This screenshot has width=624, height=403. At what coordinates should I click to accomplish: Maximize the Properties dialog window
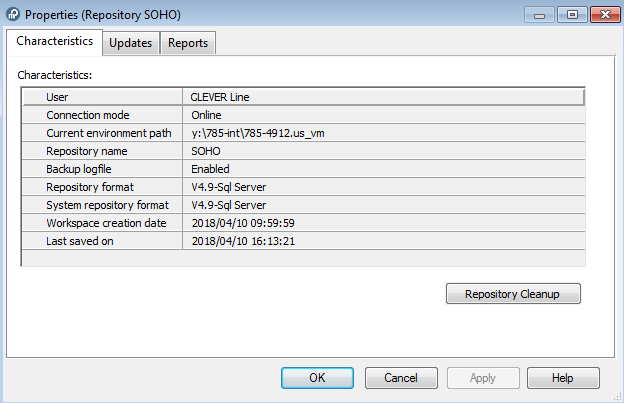coord(572,14)
